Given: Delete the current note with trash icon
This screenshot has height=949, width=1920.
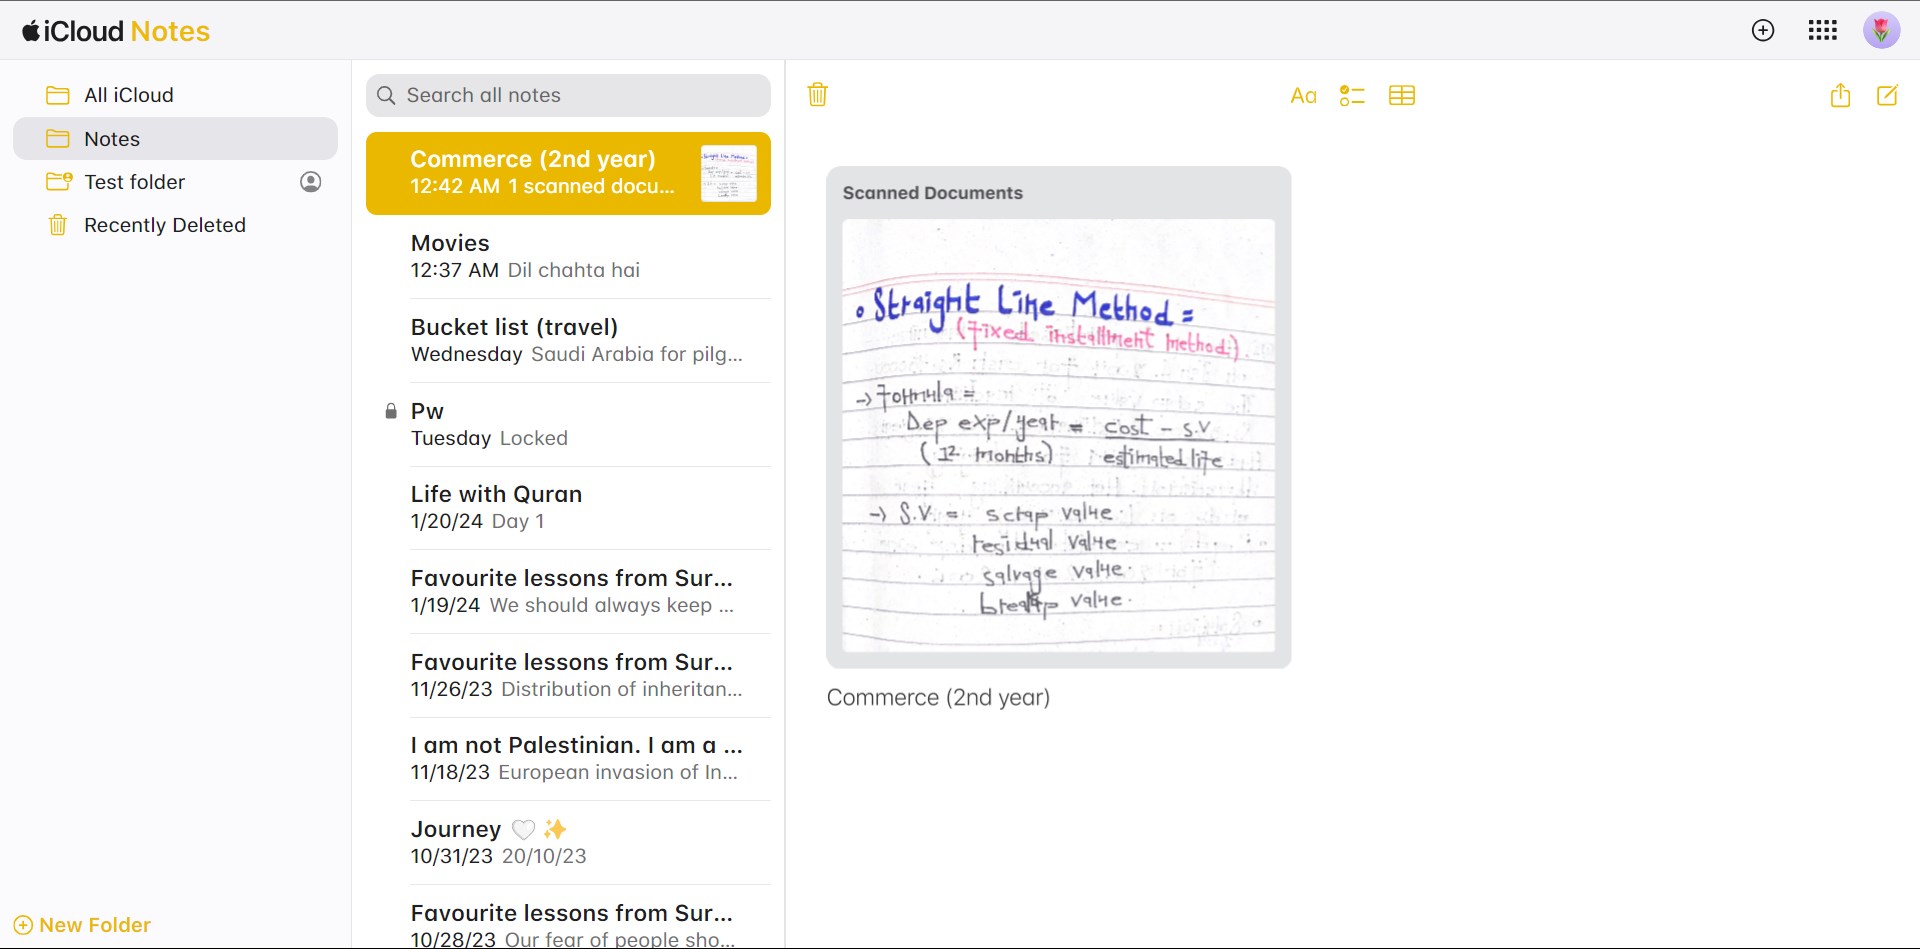Looking at the screenshot, I should click(x=817, y=95).
